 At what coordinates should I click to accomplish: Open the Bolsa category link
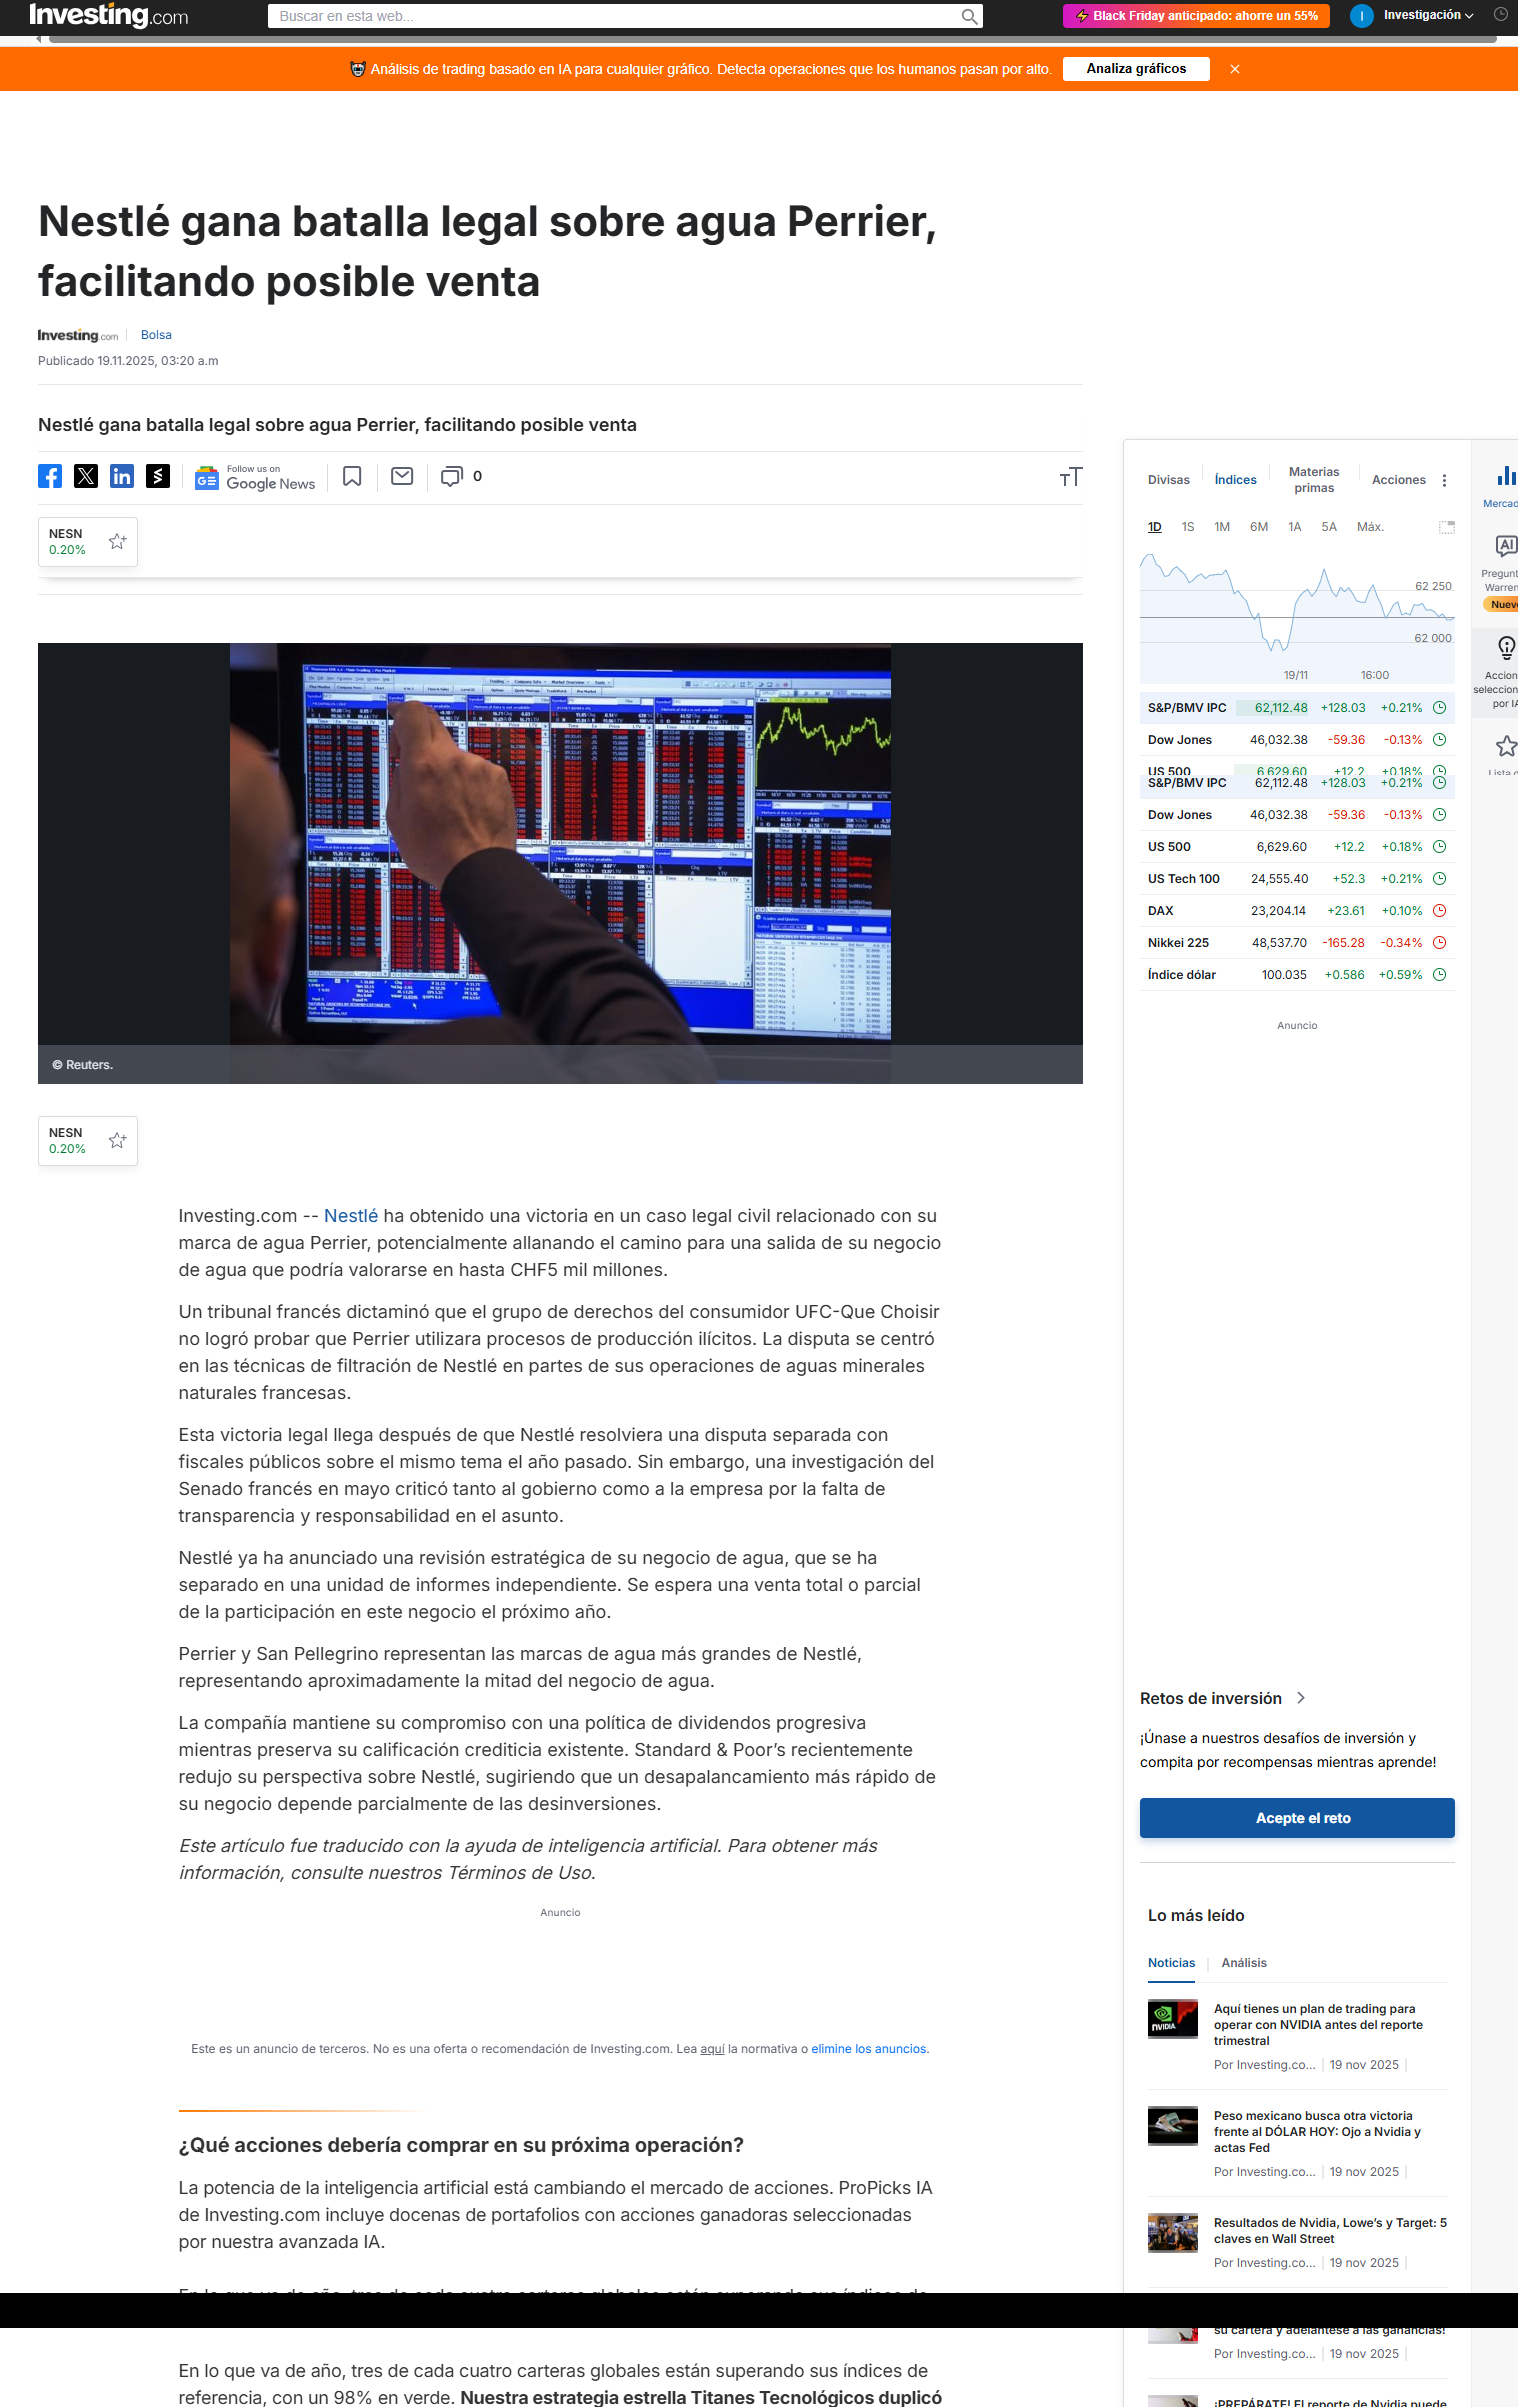coord(156,335)
